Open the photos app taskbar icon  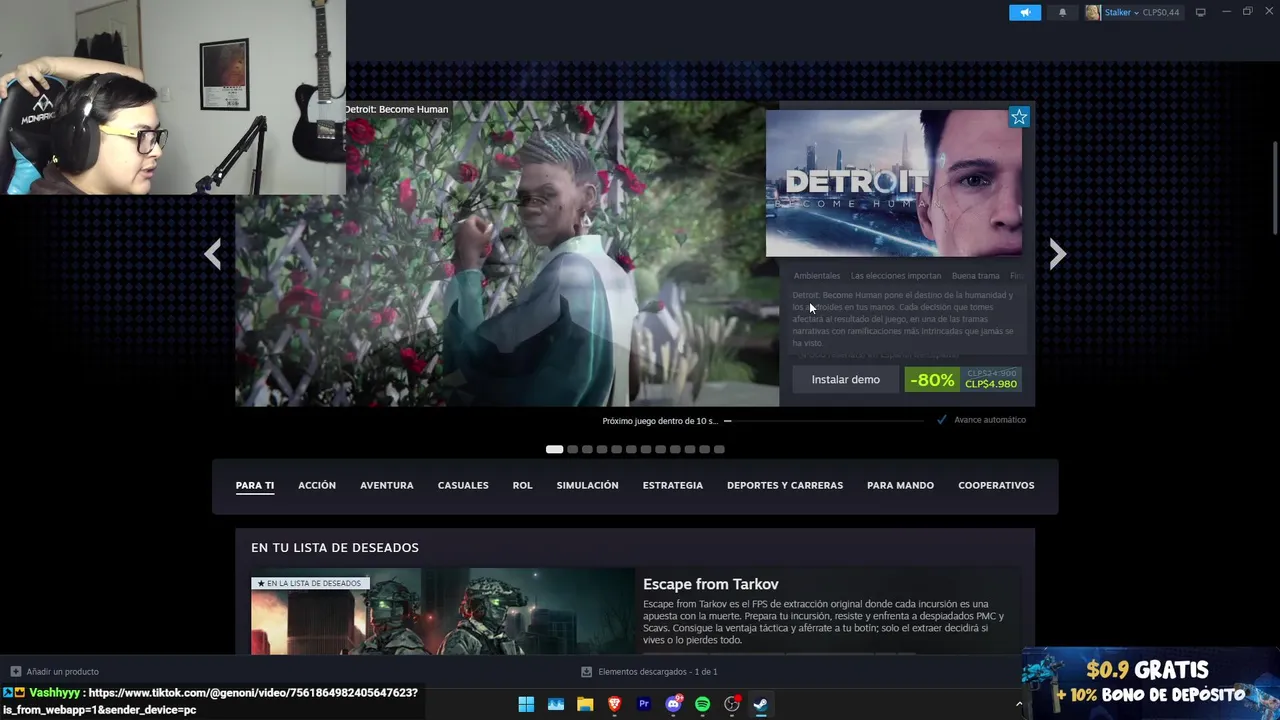pyautogui.click(x=556, y=704)
